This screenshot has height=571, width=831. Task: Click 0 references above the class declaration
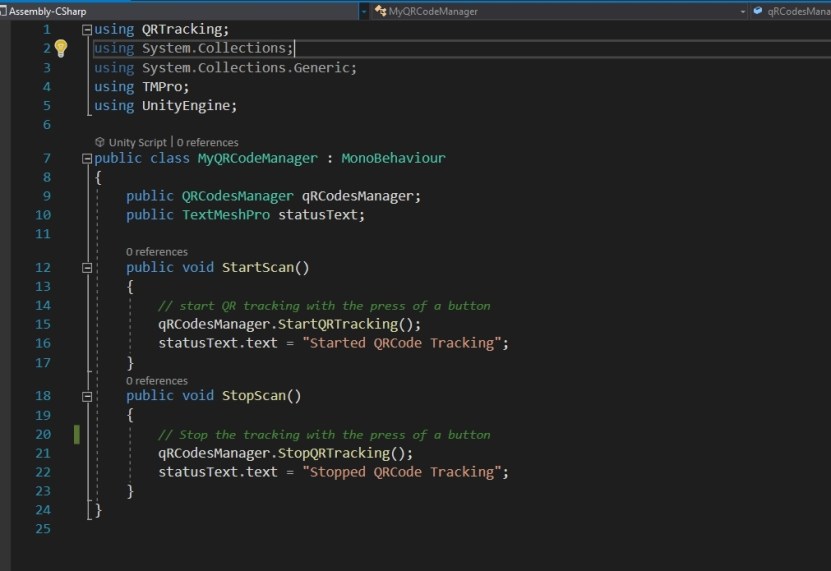tap(207, 142)
